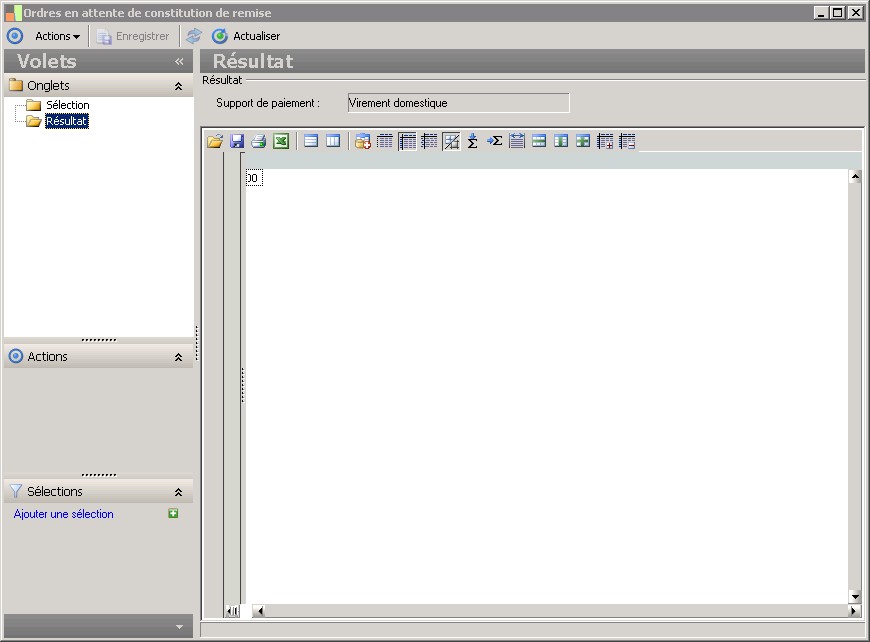Collapse the Sélections panel section
The height and width of the screenshot is (642, 870).
click(178, 492)
